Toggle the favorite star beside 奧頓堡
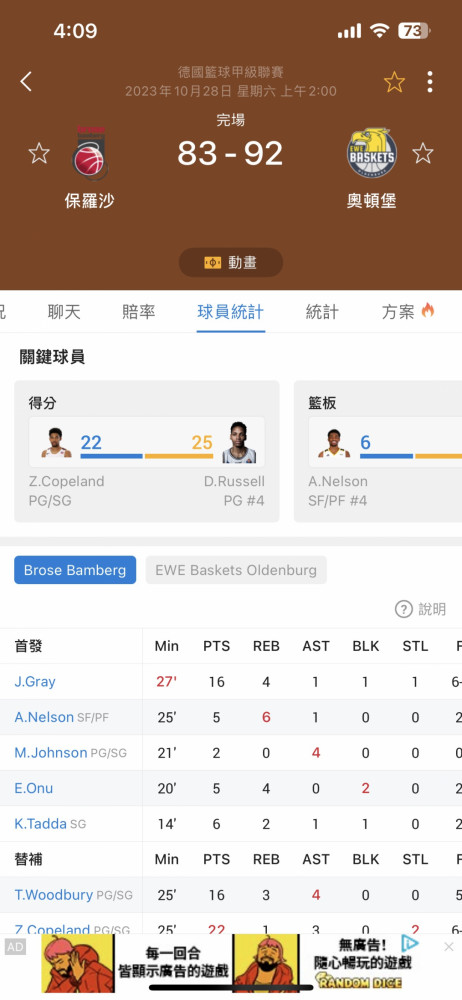The image size is (462, 1000). coord(422,153)
